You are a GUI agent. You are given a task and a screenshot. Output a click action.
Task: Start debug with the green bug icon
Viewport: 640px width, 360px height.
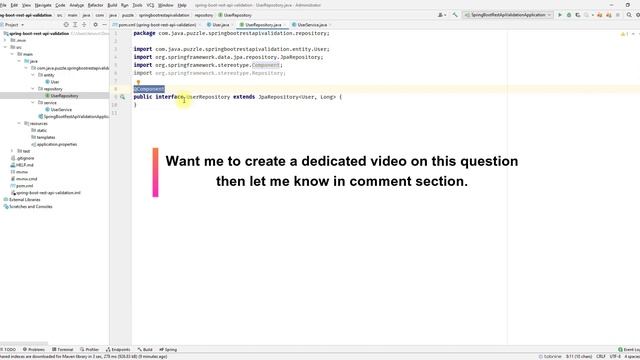569,15
